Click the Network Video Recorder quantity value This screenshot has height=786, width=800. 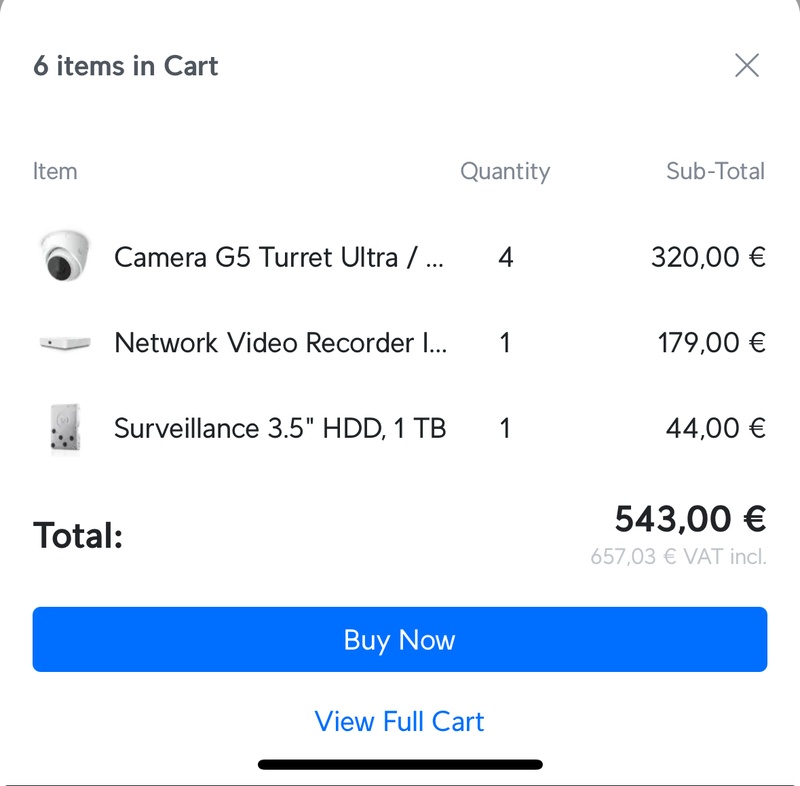tap(505, 343)
